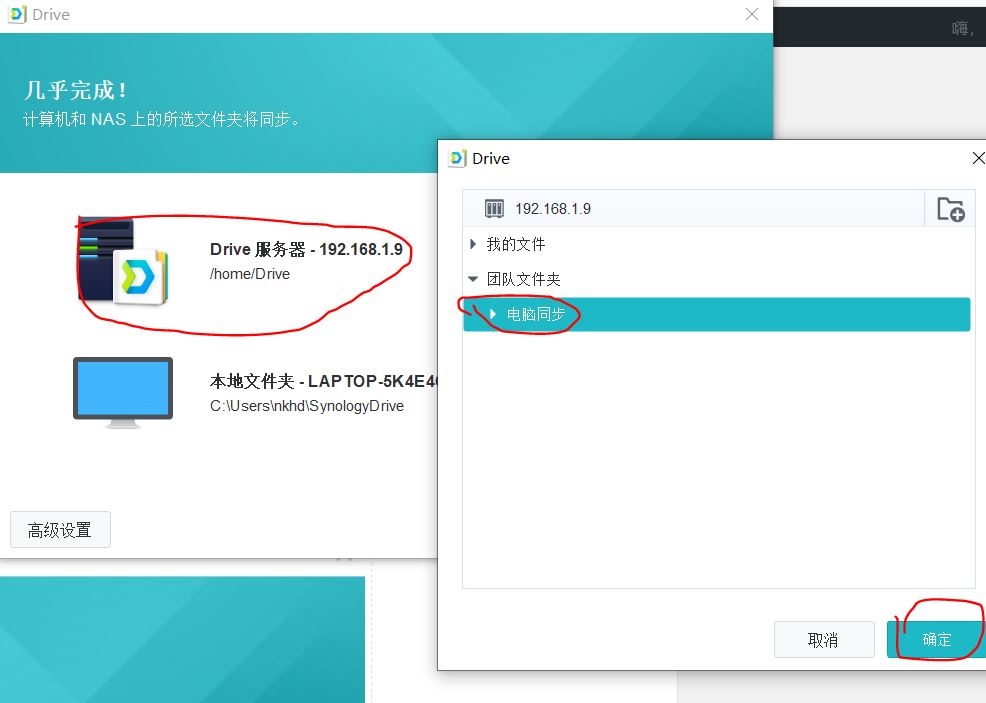Click the local folder monitor icon
The width and height of the screenshot is (986, 703).
coord(123,392)
